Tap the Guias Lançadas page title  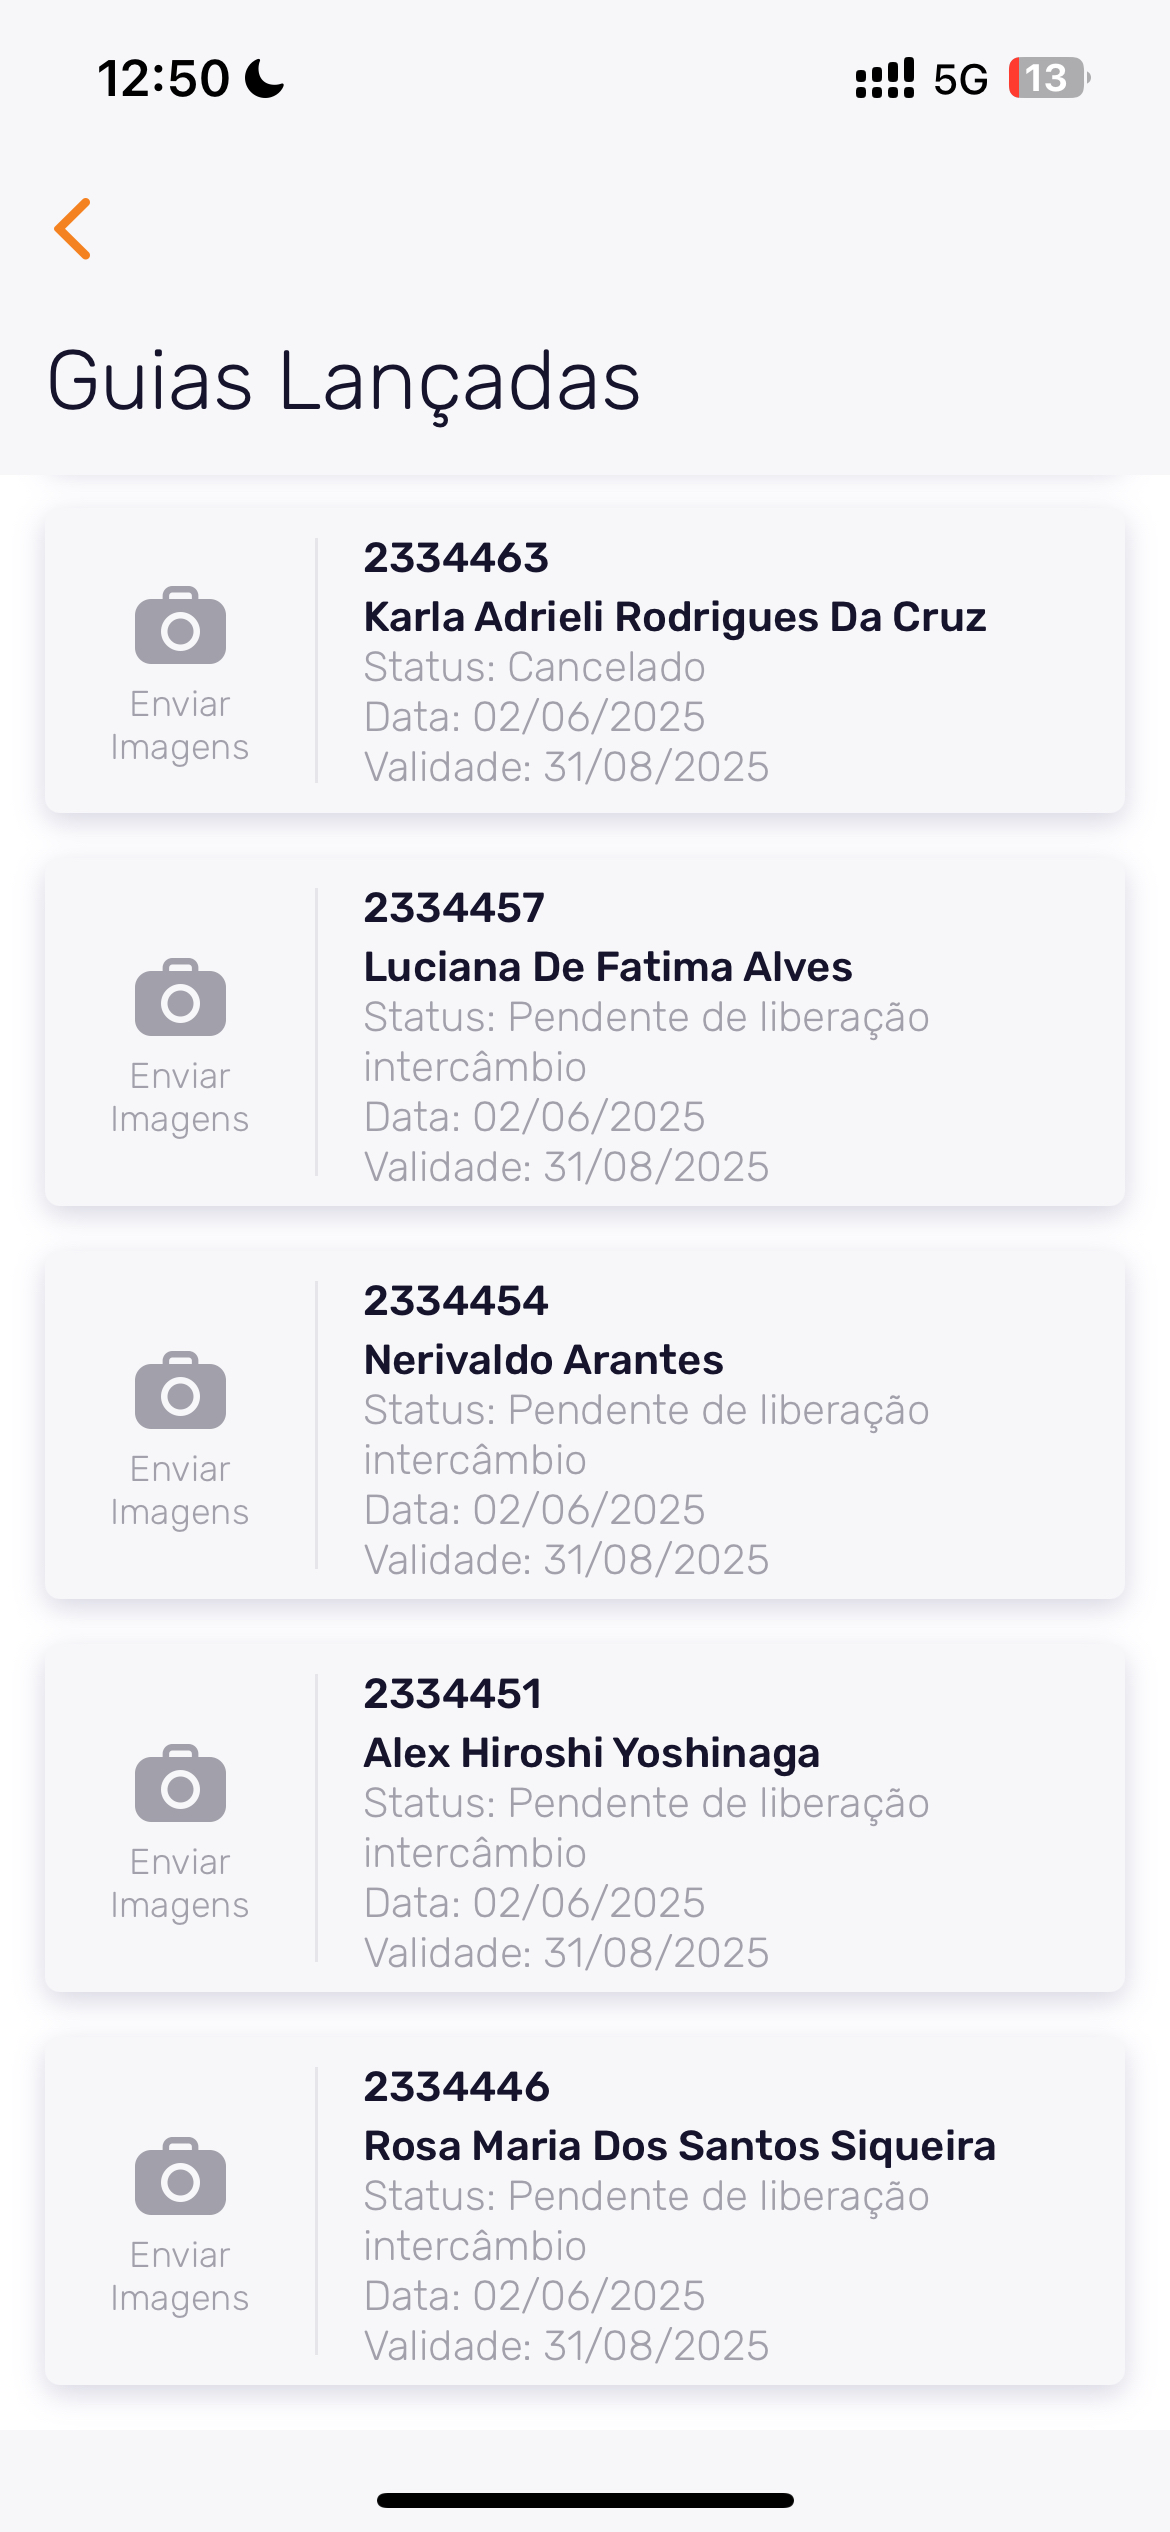tap(344, 382)
